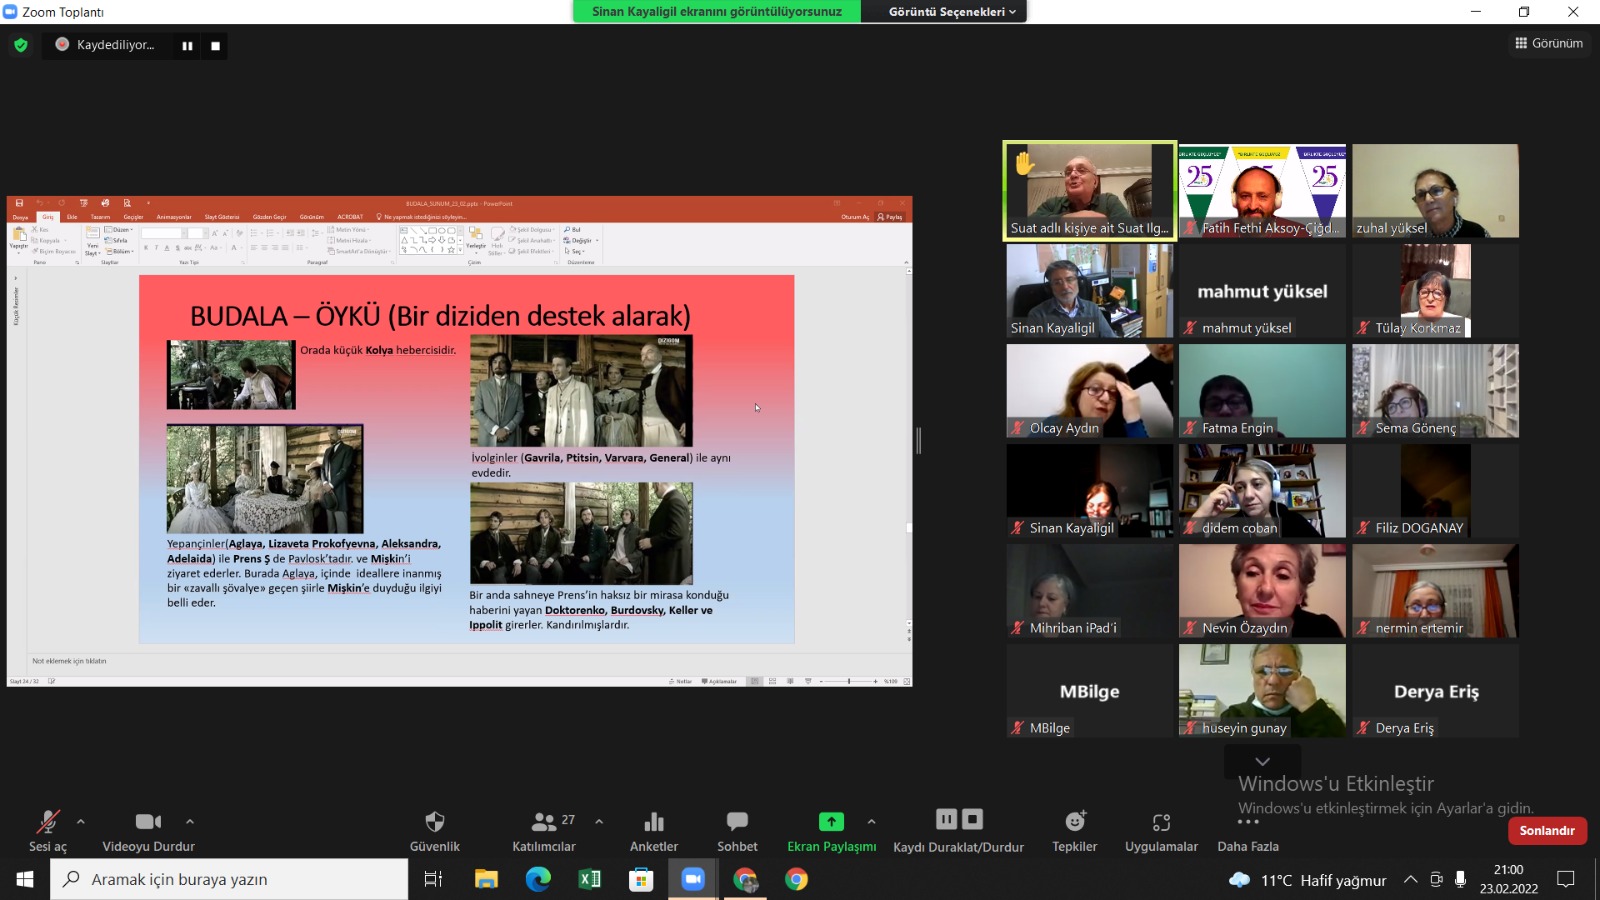Click Oturum Aç sign-in link
The width and height of the screenshot is (1600, 900).
(855, 217)
